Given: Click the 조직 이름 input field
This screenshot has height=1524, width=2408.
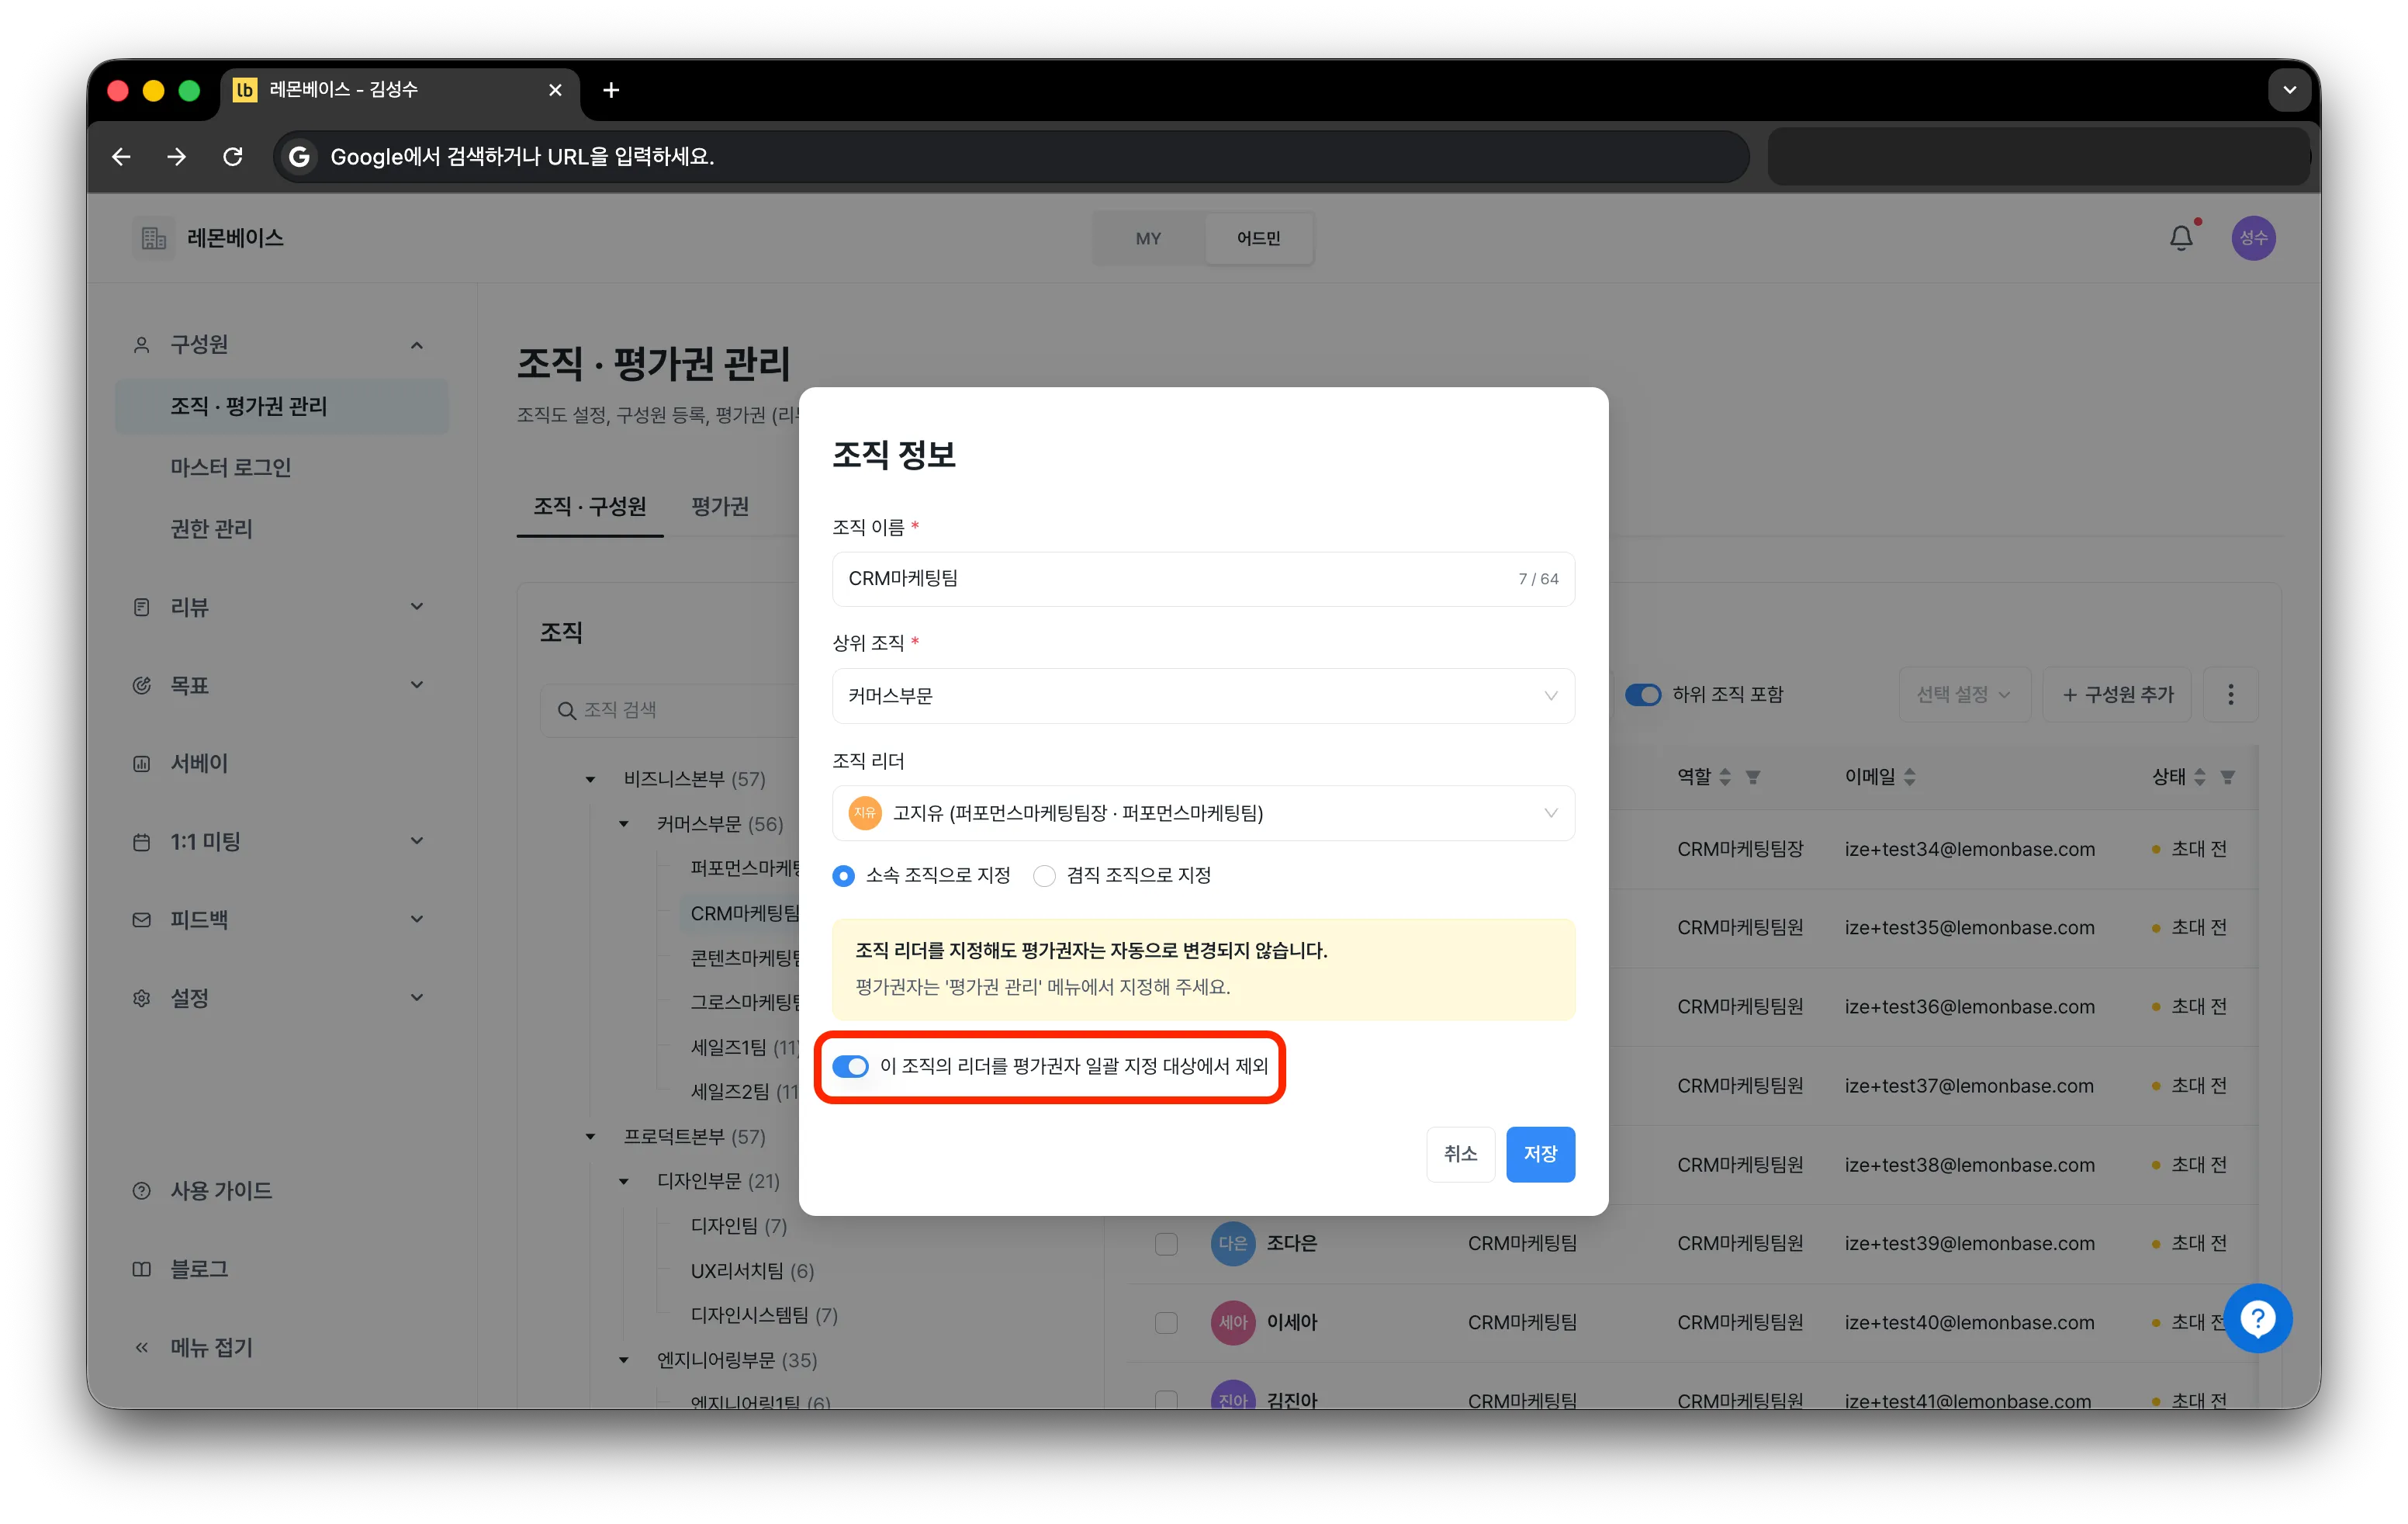Looking at the screenshot, I should click(x=1203, y=579).
